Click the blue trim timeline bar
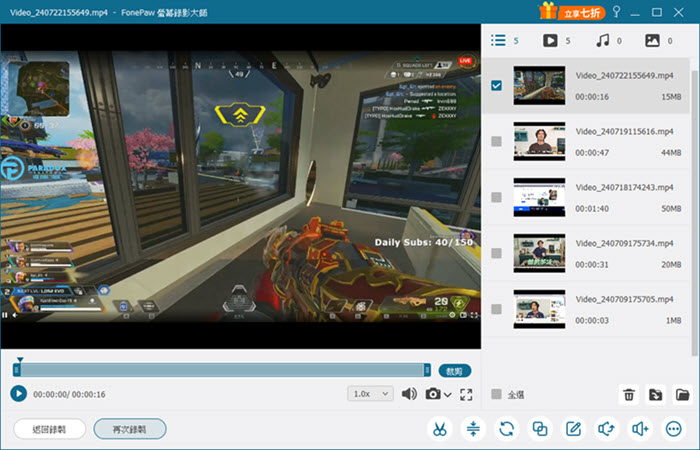Viewport: 700px width, 450px height. (x=222, y=370)
